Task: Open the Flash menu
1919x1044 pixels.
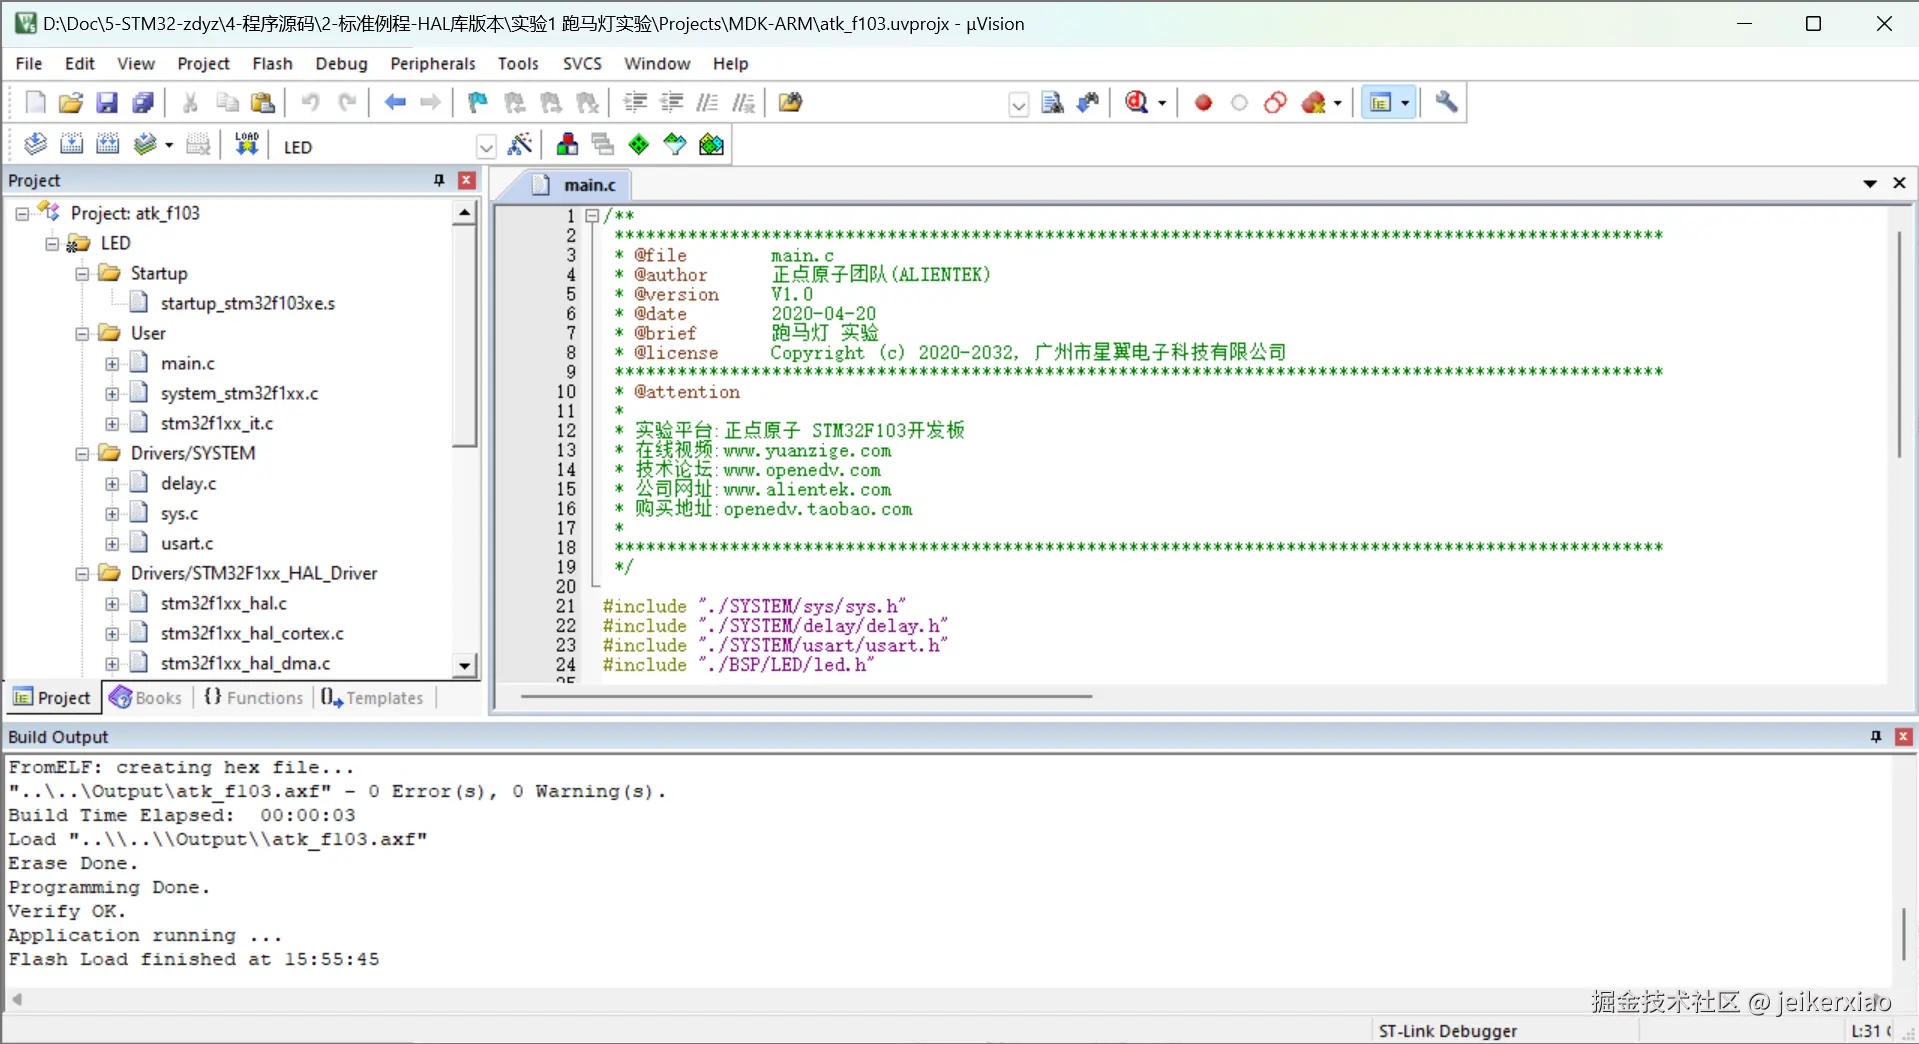Action: pyautogui.click(x=272, y=63)
